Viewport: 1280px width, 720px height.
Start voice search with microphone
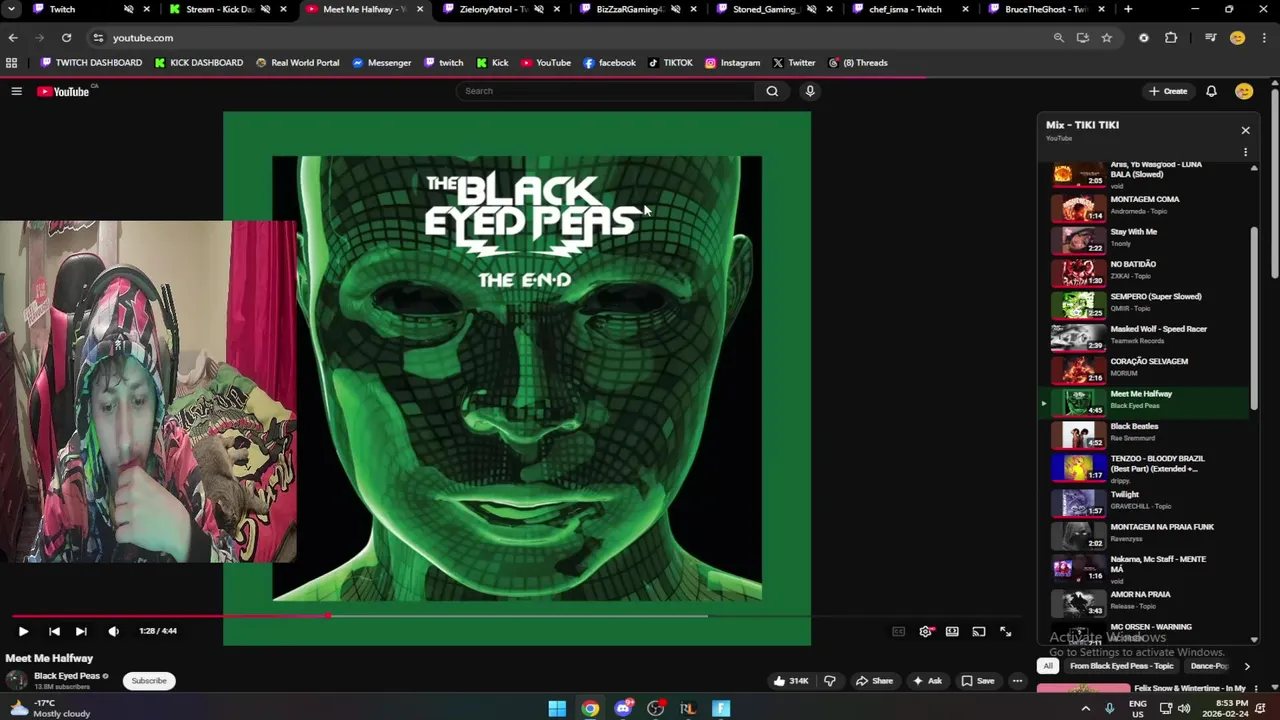[x=810, y=91]
